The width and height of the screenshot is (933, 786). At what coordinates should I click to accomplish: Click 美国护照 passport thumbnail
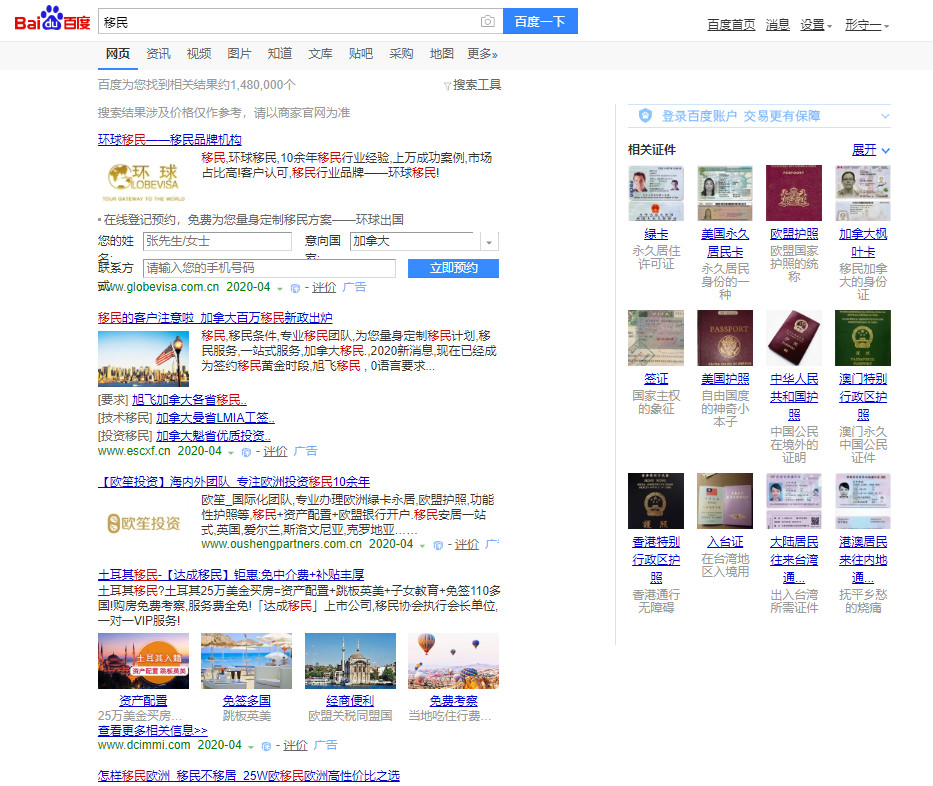tap(725, 337)
